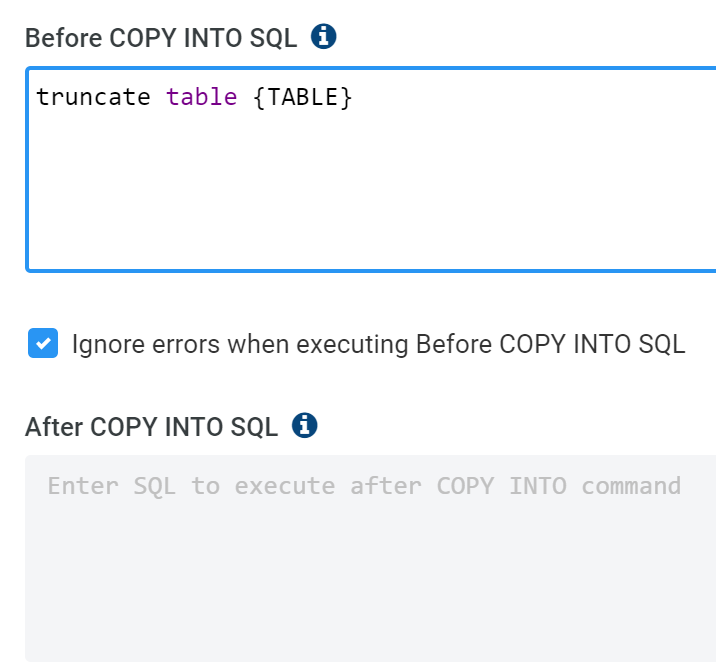The image size is (716, 669).
Task: Click the 'After COPY INTO SQL' heading label
Action: click(x=151, y=427)
